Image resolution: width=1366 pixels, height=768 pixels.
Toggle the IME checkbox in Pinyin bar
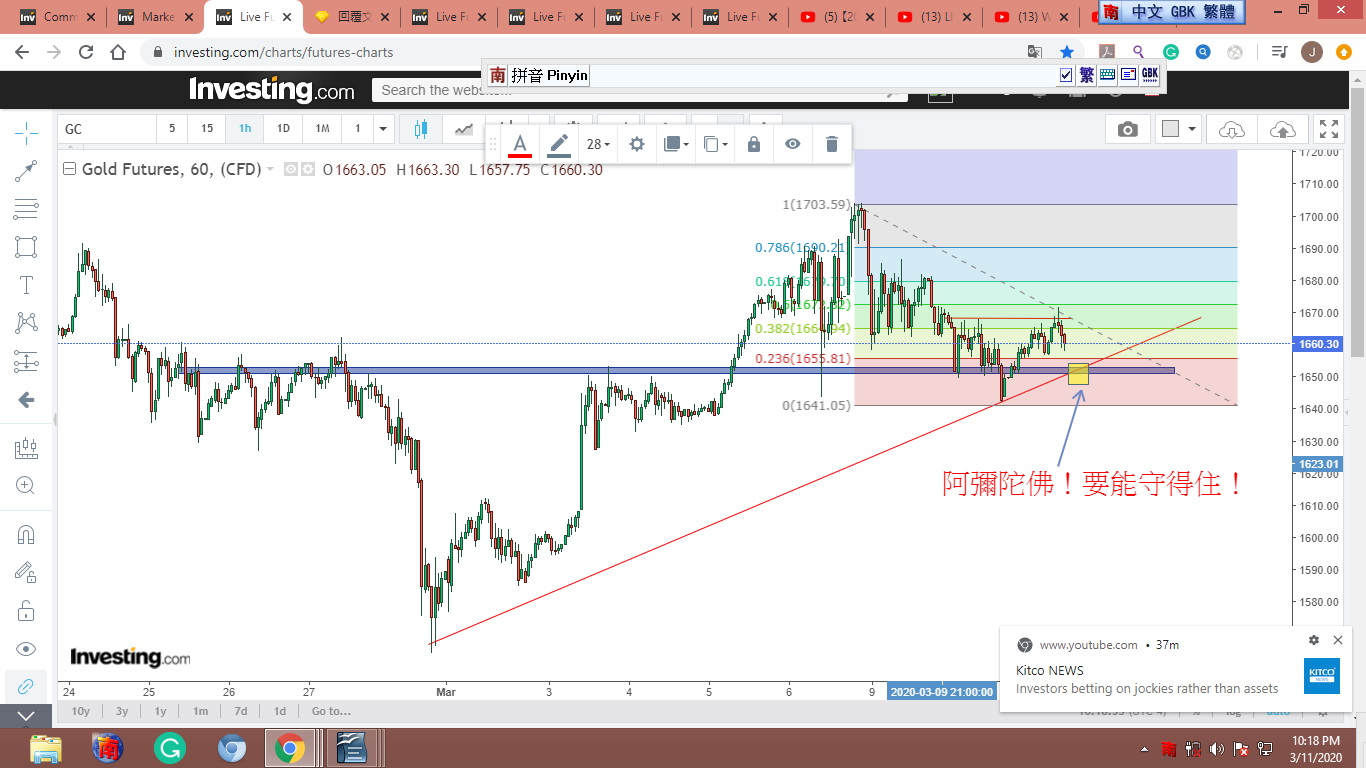click(1066, 75)
